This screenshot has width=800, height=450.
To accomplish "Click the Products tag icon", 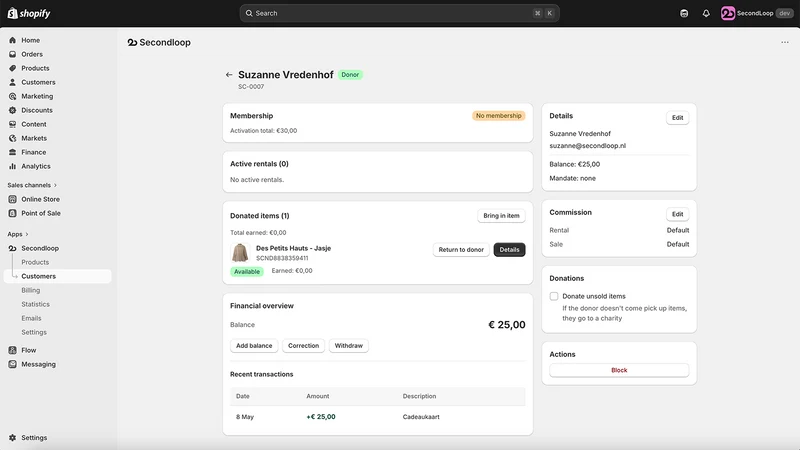I will pos(12,68).
